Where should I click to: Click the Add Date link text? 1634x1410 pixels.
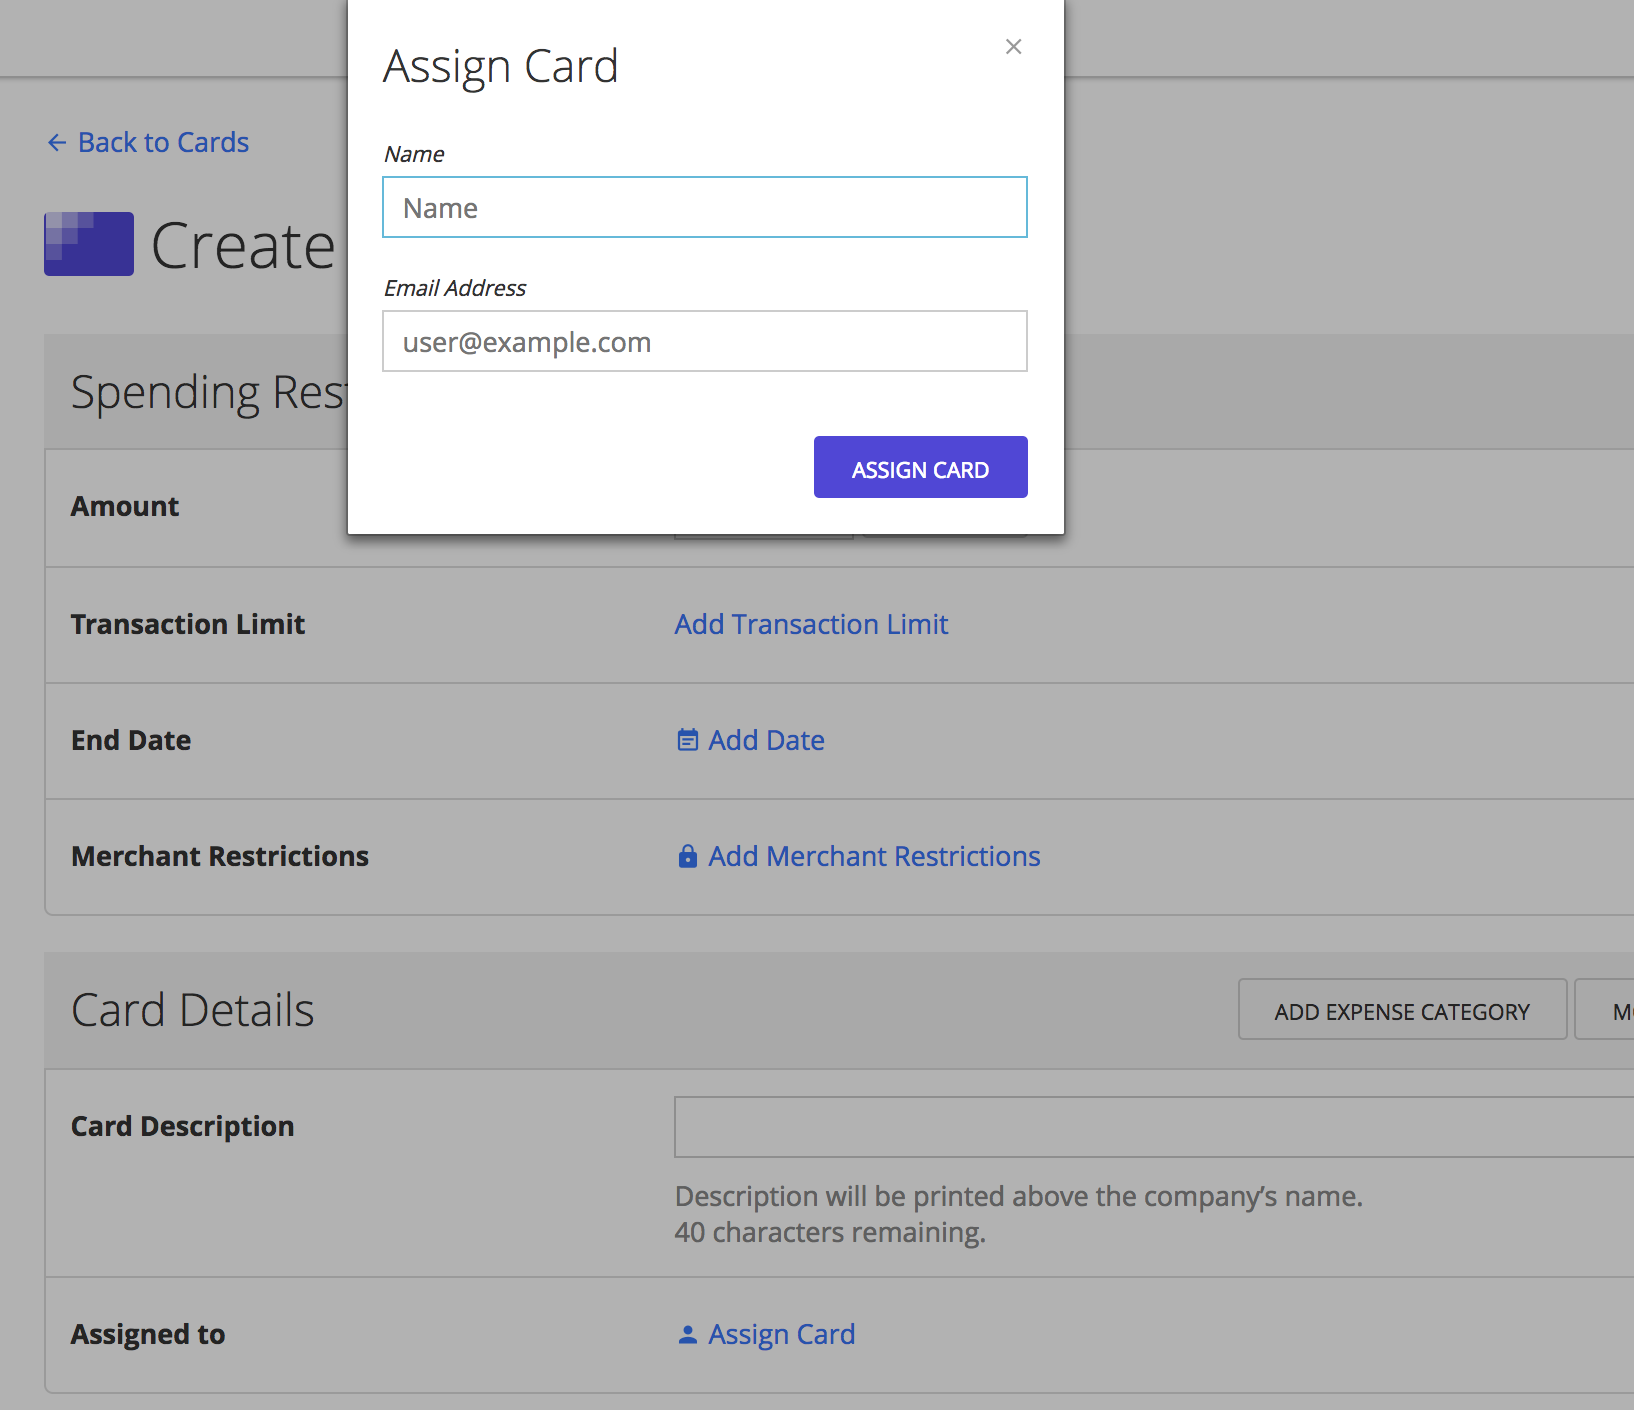click(x=766, y=741)
